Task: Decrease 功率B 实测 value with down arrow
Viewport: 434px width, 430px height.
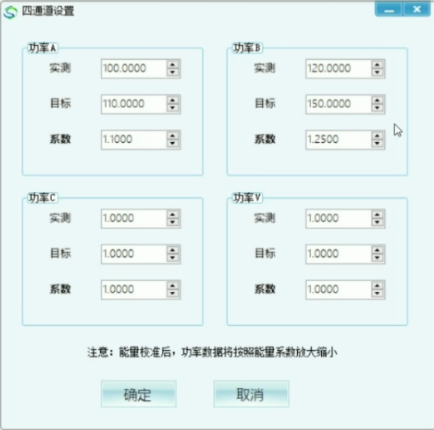Action: coord(377,73)
